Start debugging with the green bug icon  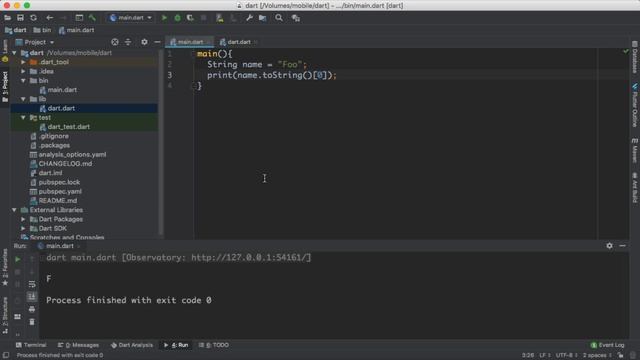177,18
